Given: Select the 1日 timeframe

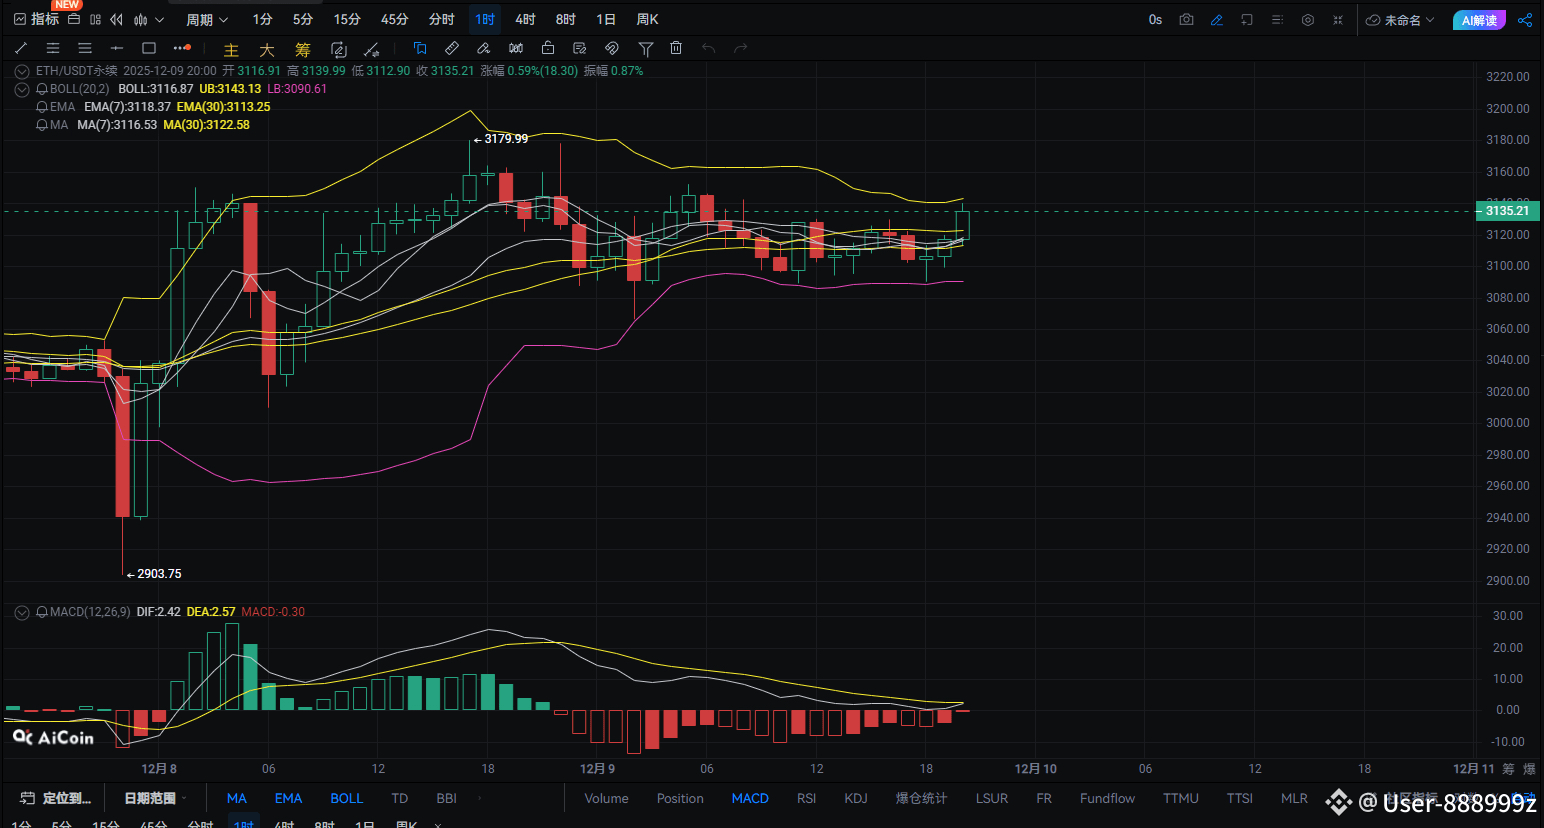Looking at the screenshot, I should point(606,19).
